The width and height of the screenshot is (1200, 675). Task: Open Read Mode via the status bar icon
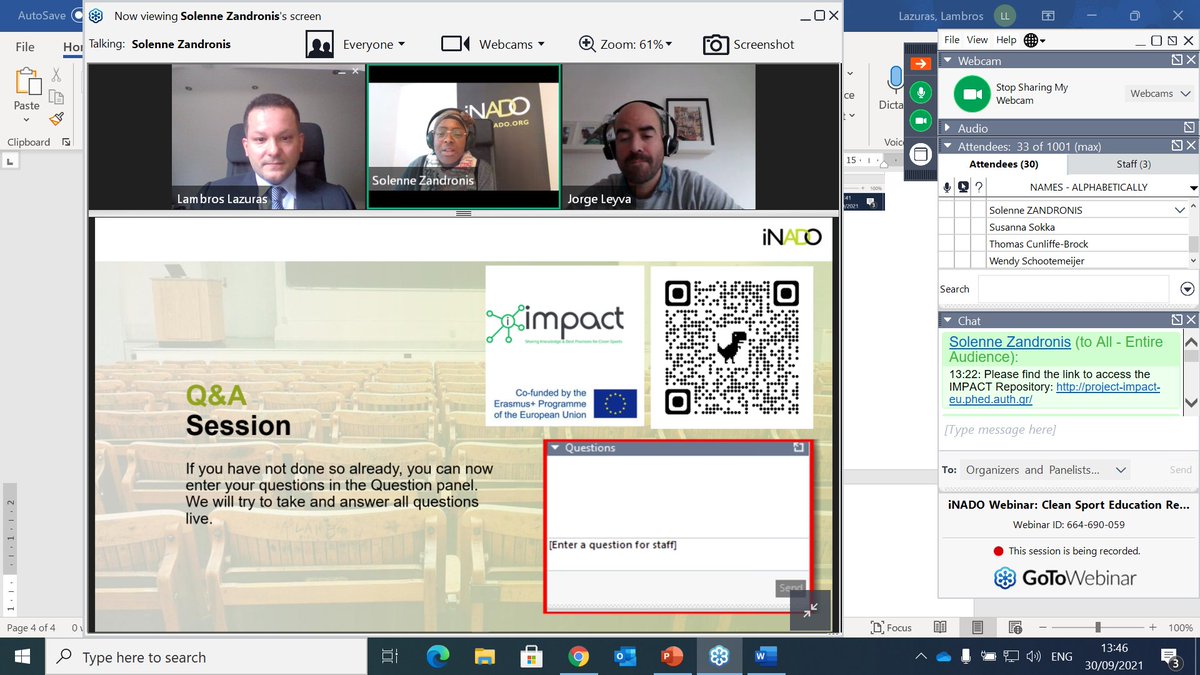(x=938, y=626)
